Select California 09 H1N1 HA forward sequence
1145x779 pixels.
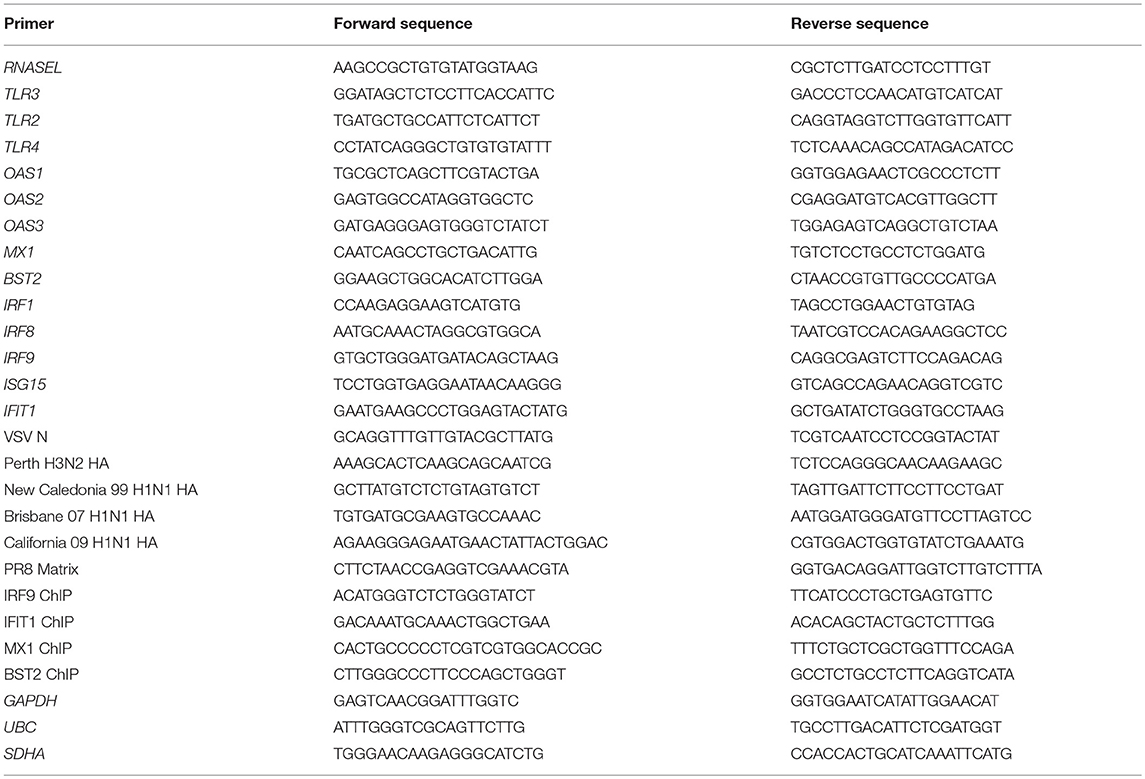point(470,542)
